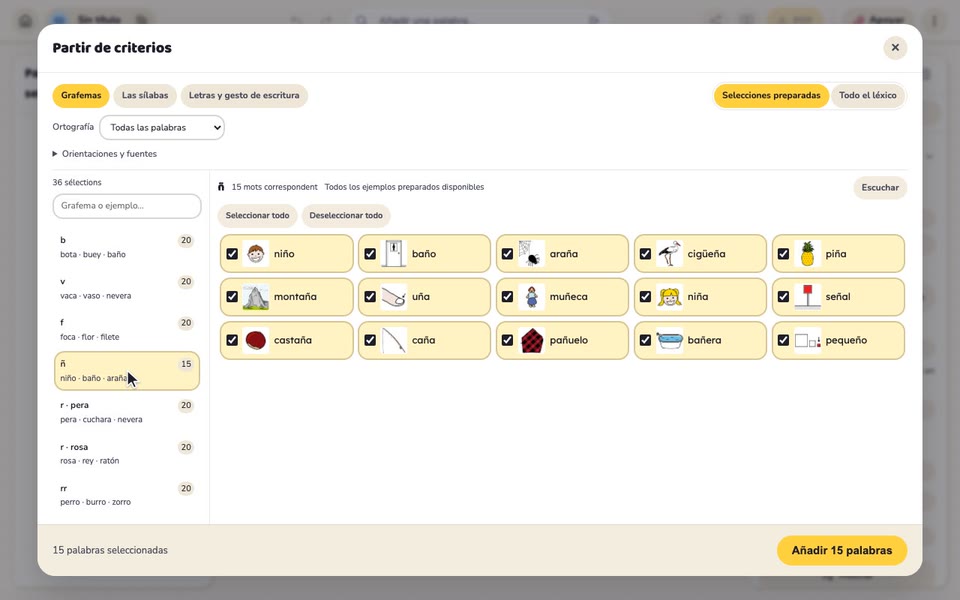Click the Escuchar button
The image size is (960, 600).
(x=880, y=187)
